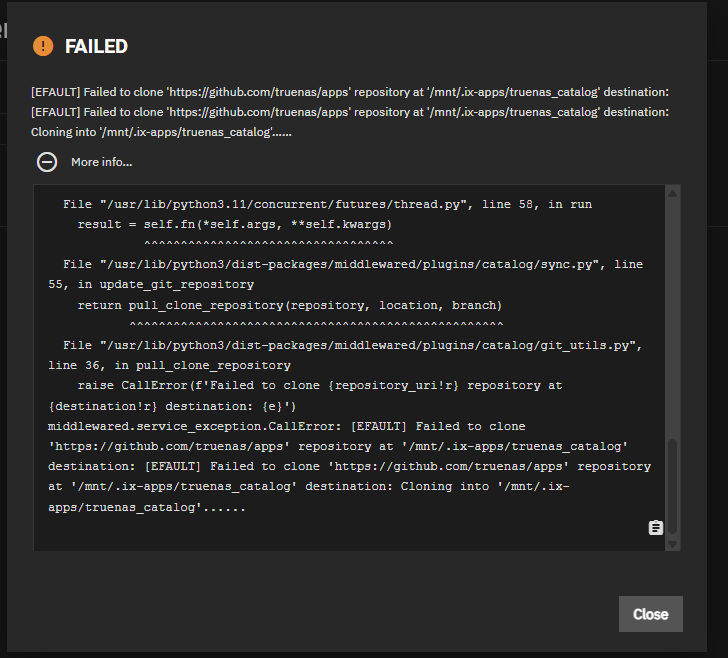Close the FAILED error dialog
The height and width of the screenshot is (658, 728).
coord(650,614)
